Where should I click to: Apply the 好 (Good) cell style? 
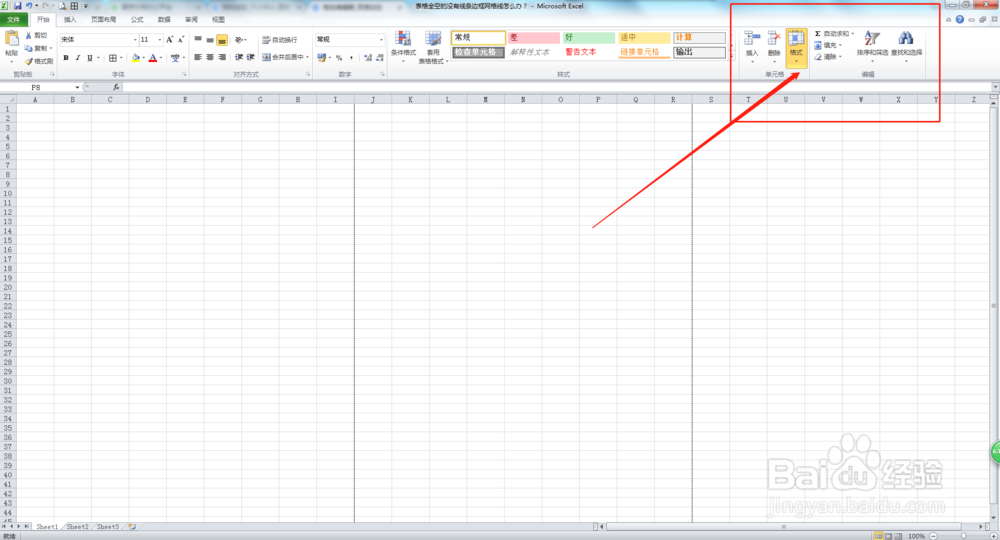click(x=589, y=38)
